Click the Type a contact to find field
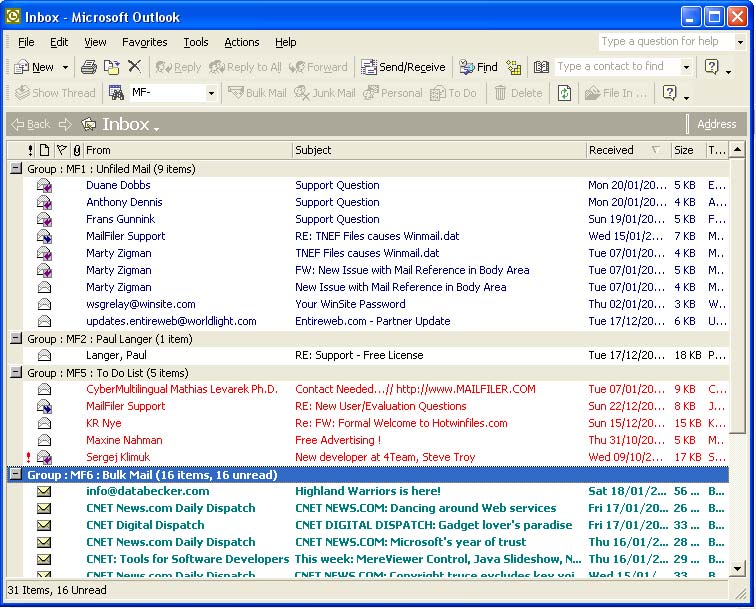Image resolution: width=756 pixels, height=609 pixels. [618, 67]
